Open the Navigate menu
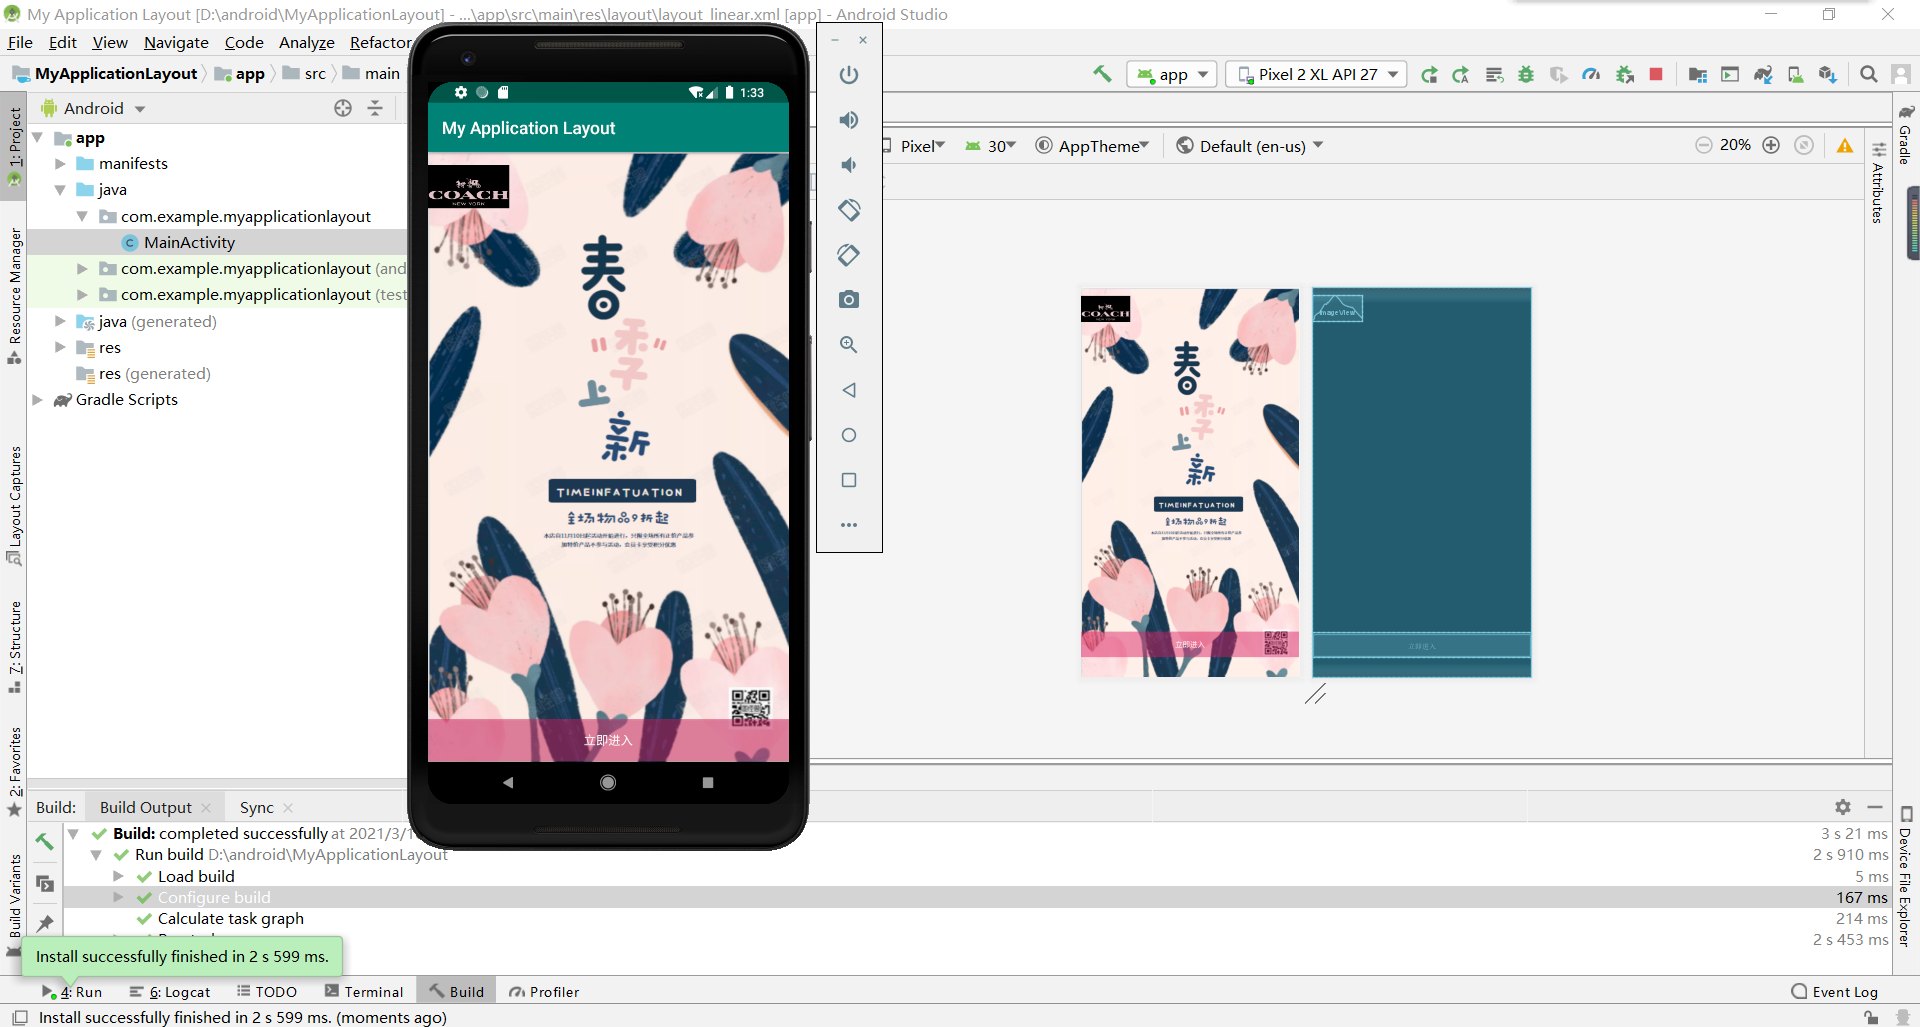 click(176, 42)
